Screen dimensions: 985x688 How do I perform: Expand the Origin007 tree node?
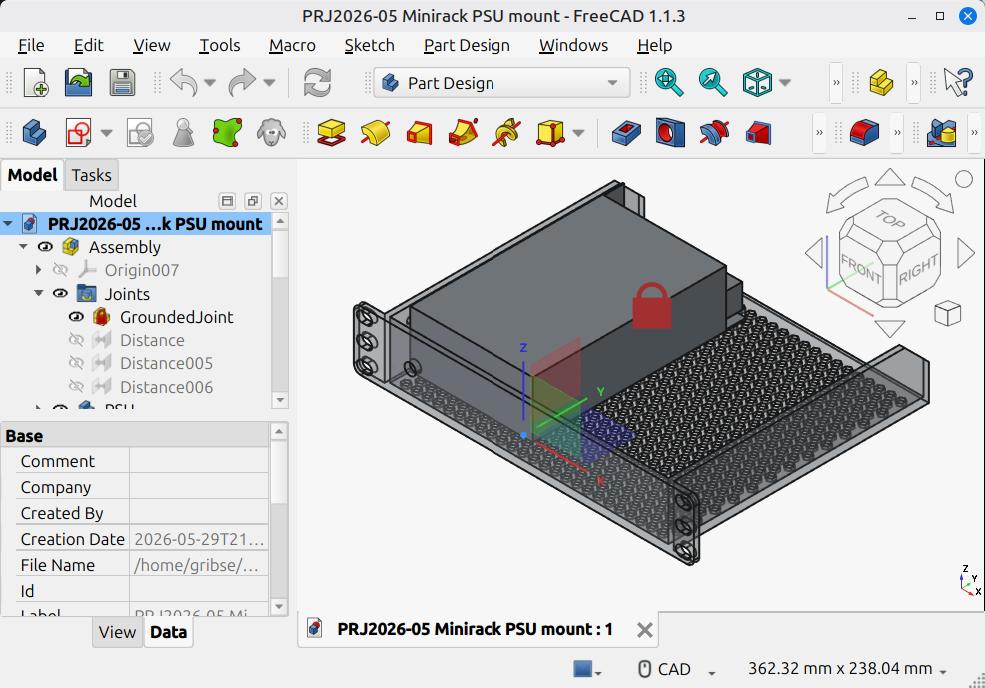coord(39,270)
